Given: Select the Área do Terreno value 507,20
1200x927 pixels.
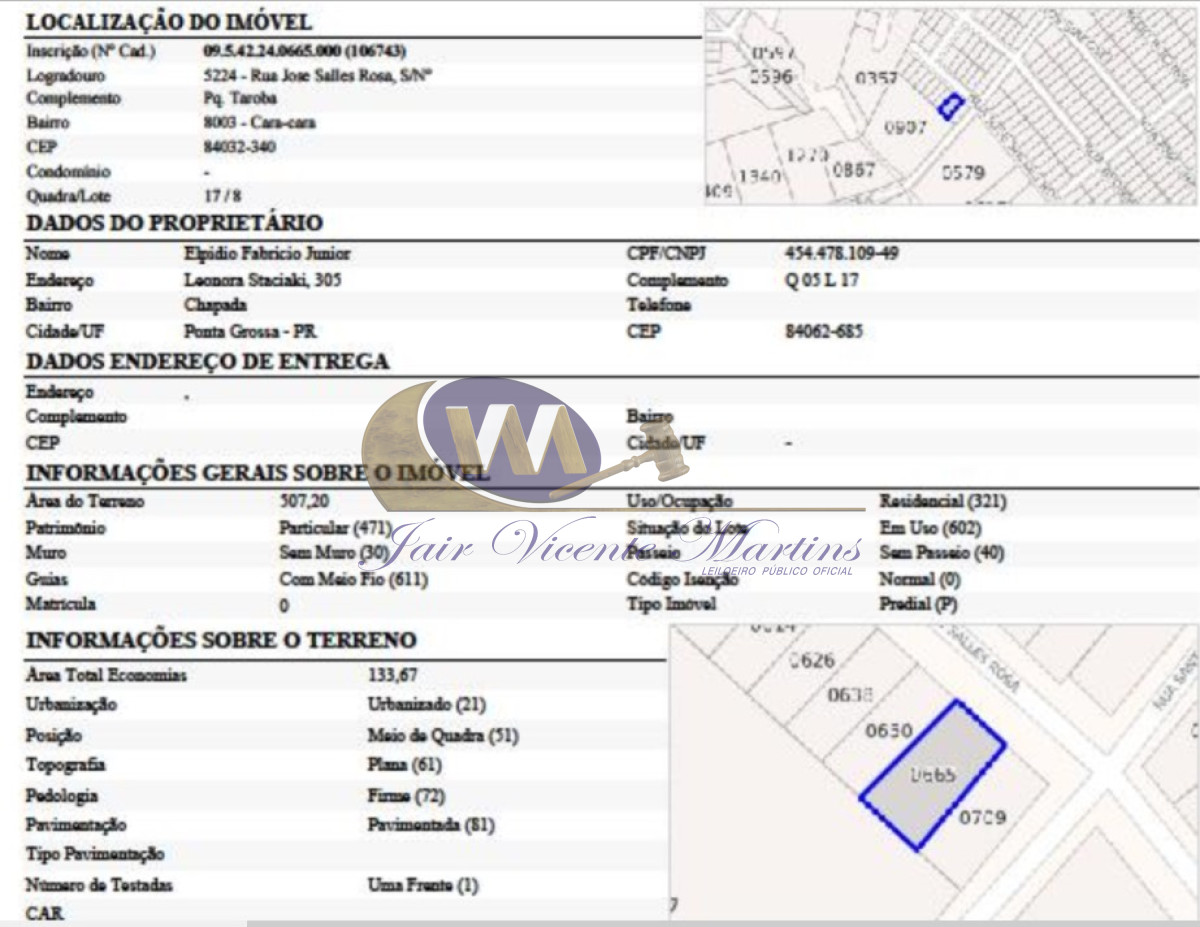Looking at the screenshot, I should (303, 501).
